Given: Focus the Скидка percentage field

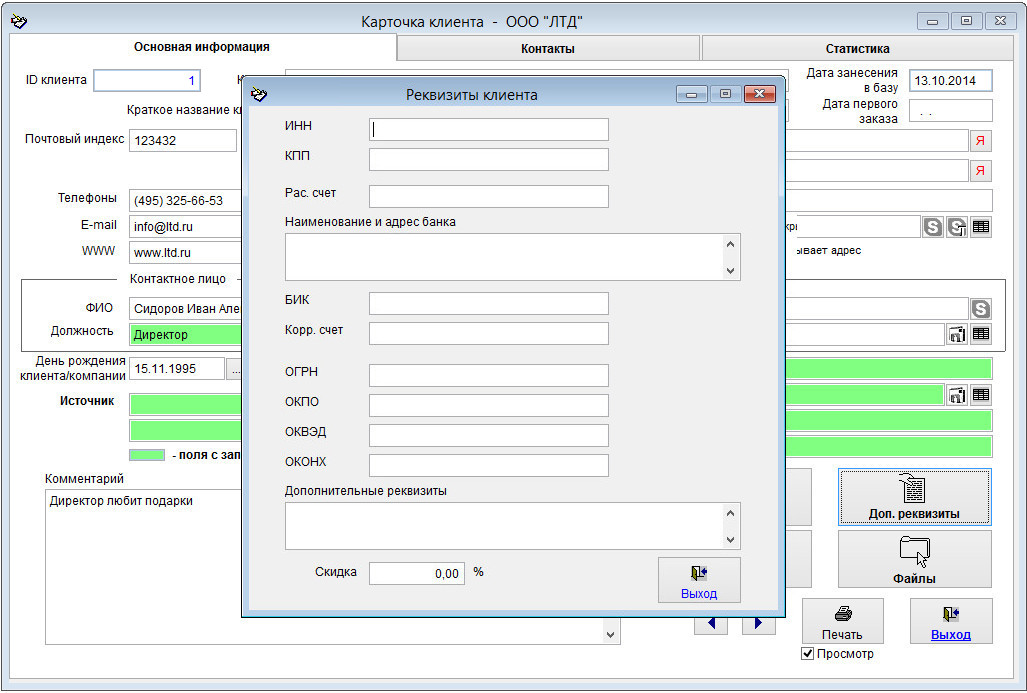Looking at the screenshot, I should pyautogui.click(x=417, y=573).
